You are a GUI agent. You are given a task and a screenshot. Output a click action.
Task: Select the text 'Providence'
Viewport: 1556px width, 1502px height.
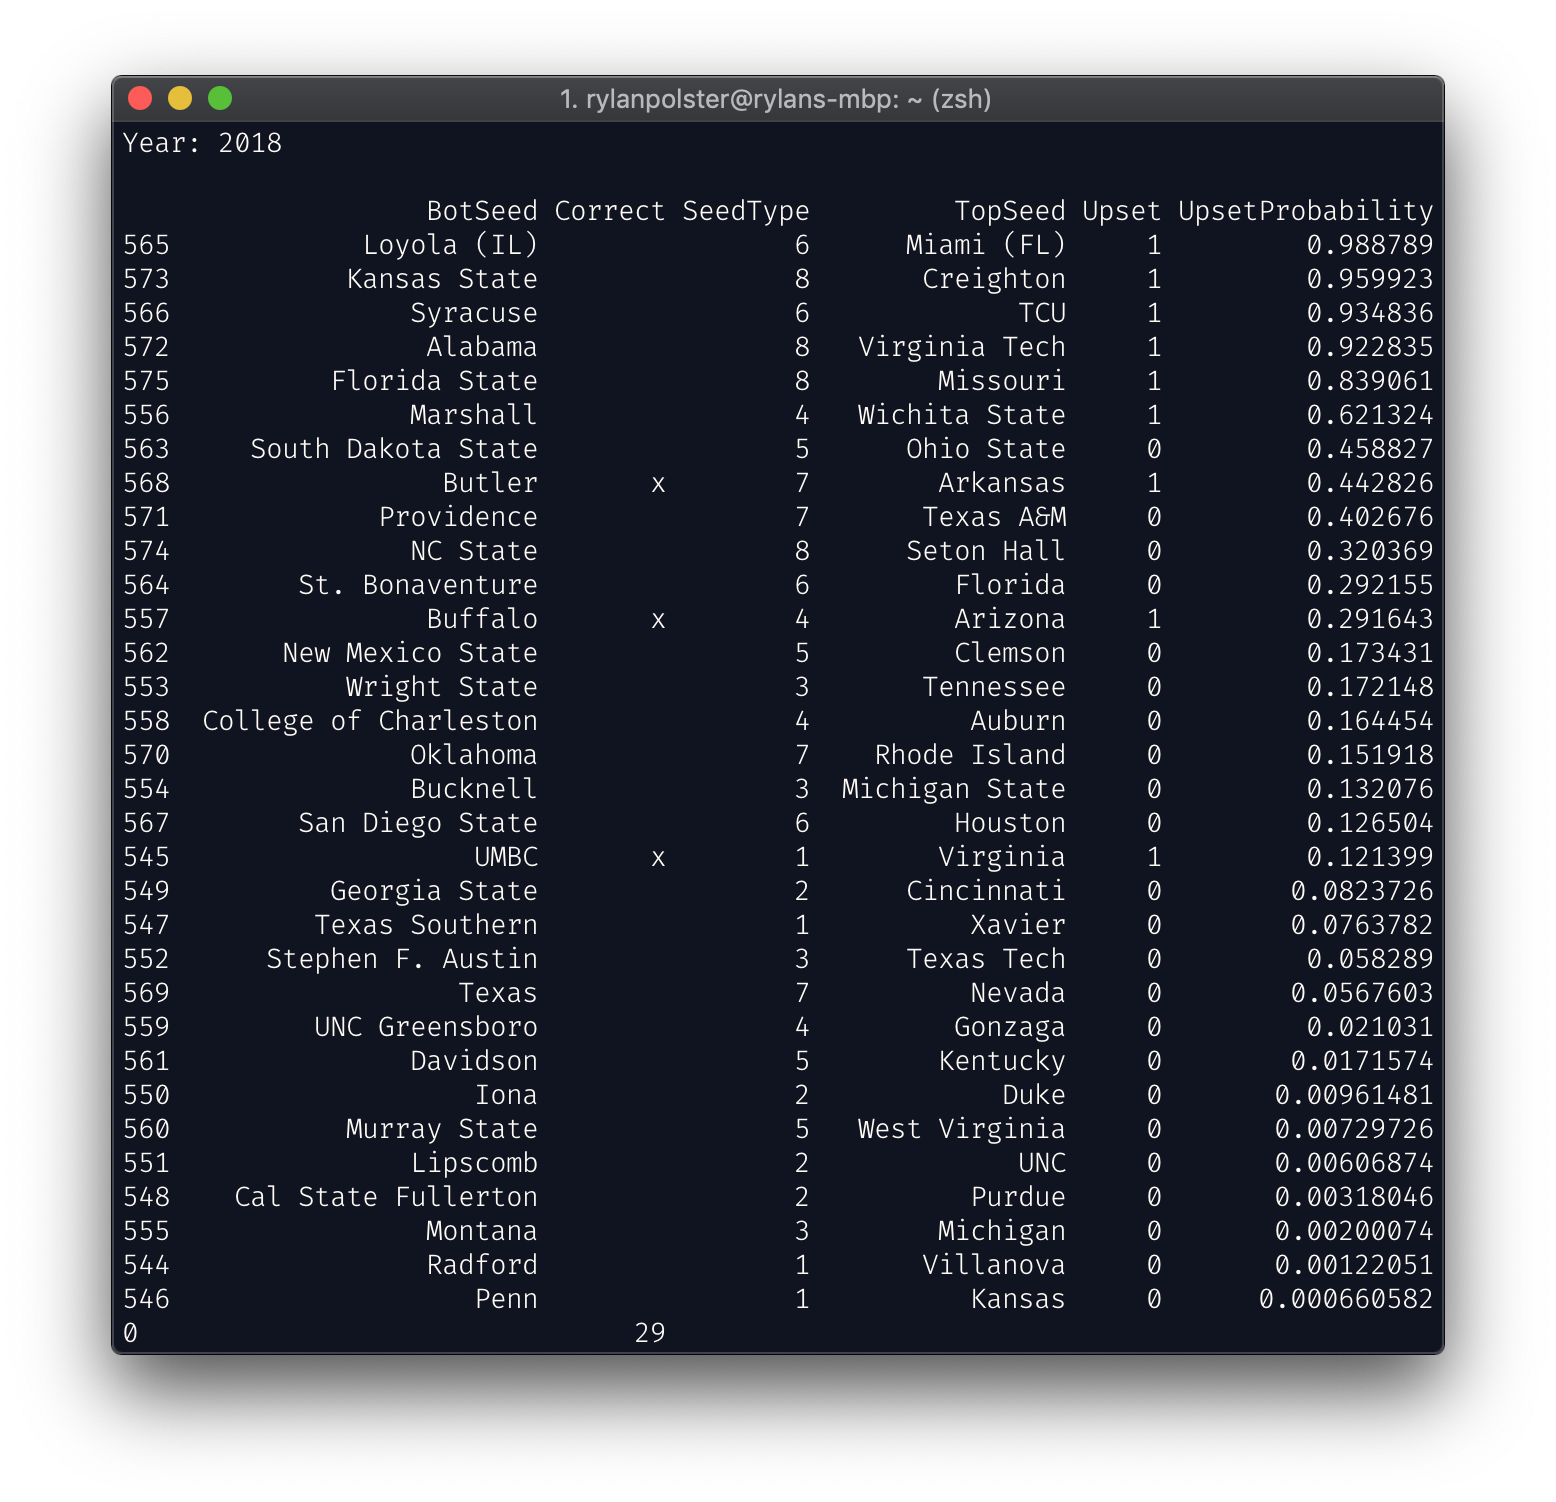[458, 517]
